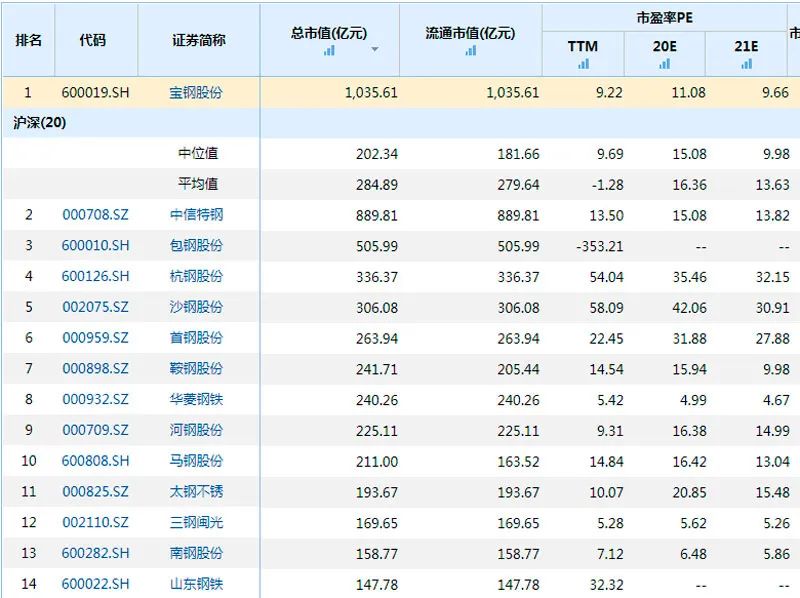Open stock code 600808.SH link
This screenshot has height=598, width=800.
pos(95,461)
